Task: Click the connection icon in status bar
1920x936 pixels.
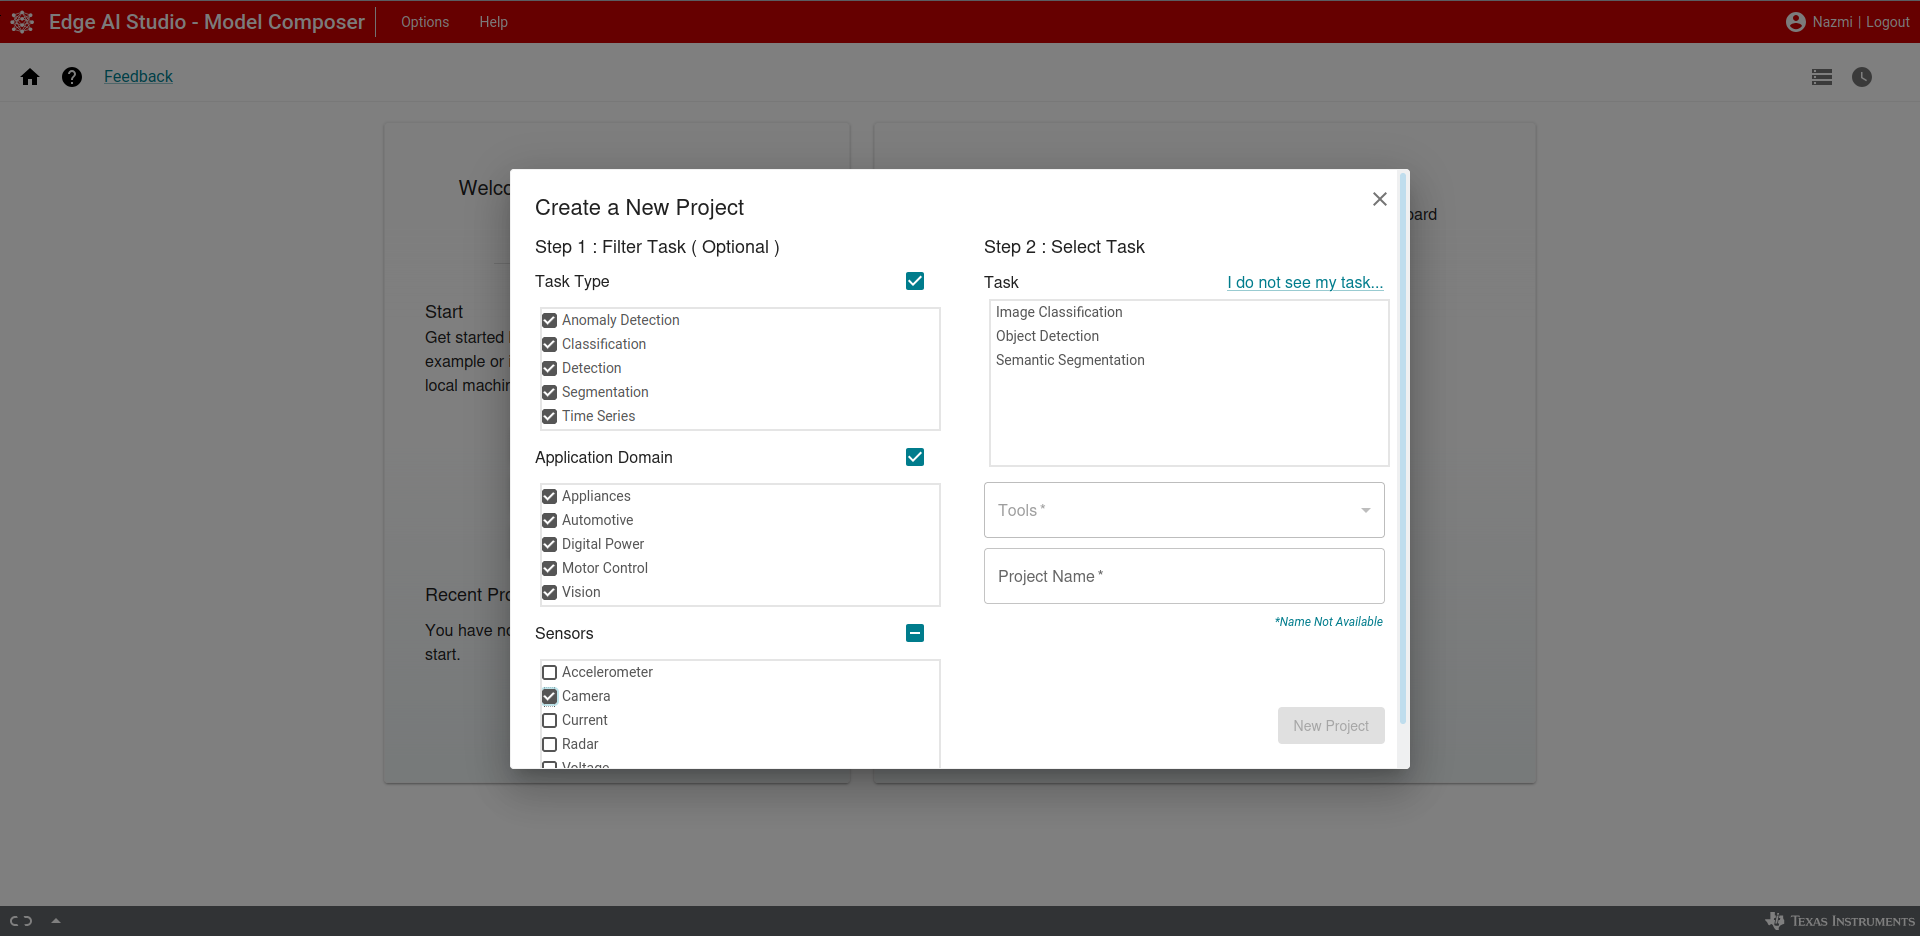Action: point(21,921)
